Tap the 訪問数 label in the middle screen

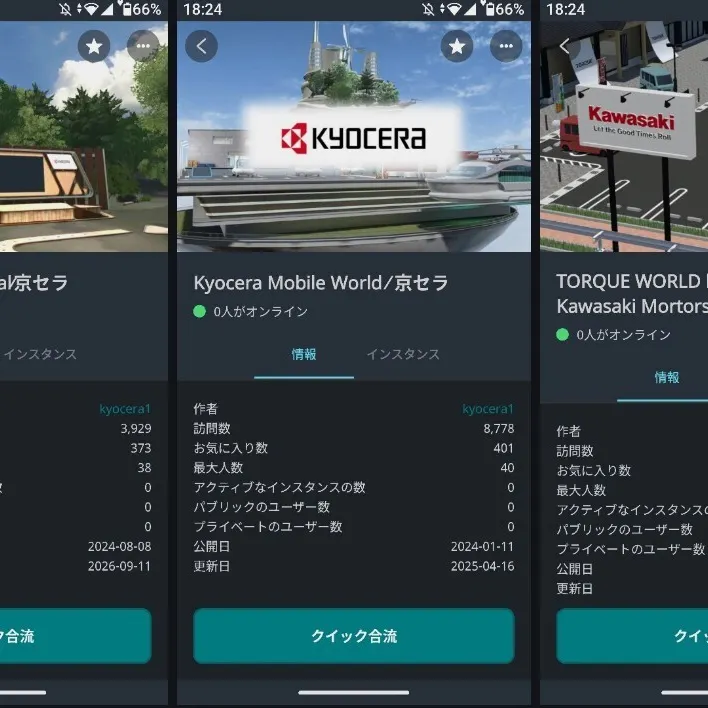(x=212, y=429)
